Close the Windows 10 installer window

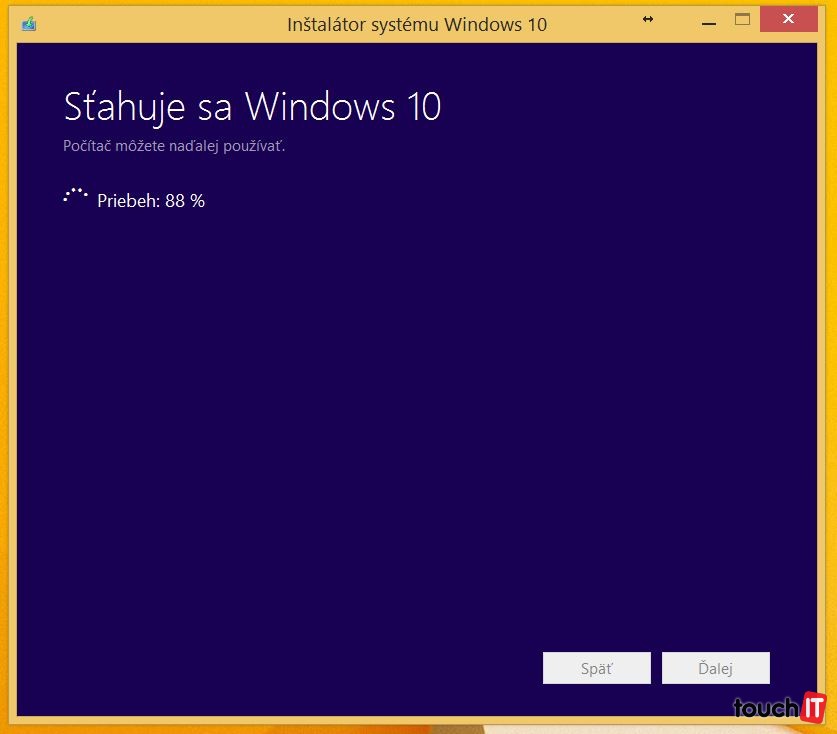789,19
